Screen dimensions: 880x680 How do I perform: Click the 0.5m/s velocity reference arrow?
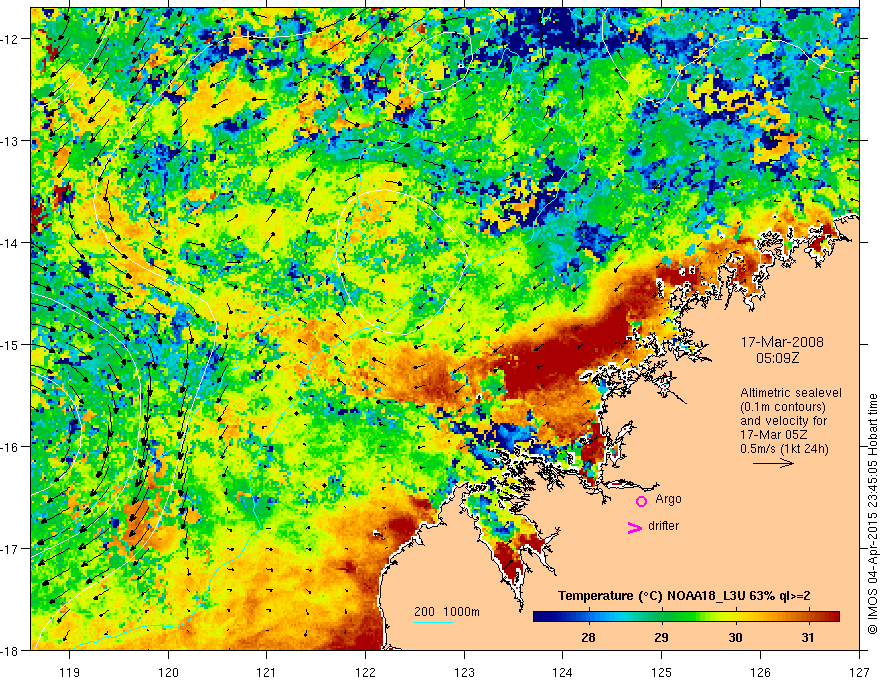point(773,463)
